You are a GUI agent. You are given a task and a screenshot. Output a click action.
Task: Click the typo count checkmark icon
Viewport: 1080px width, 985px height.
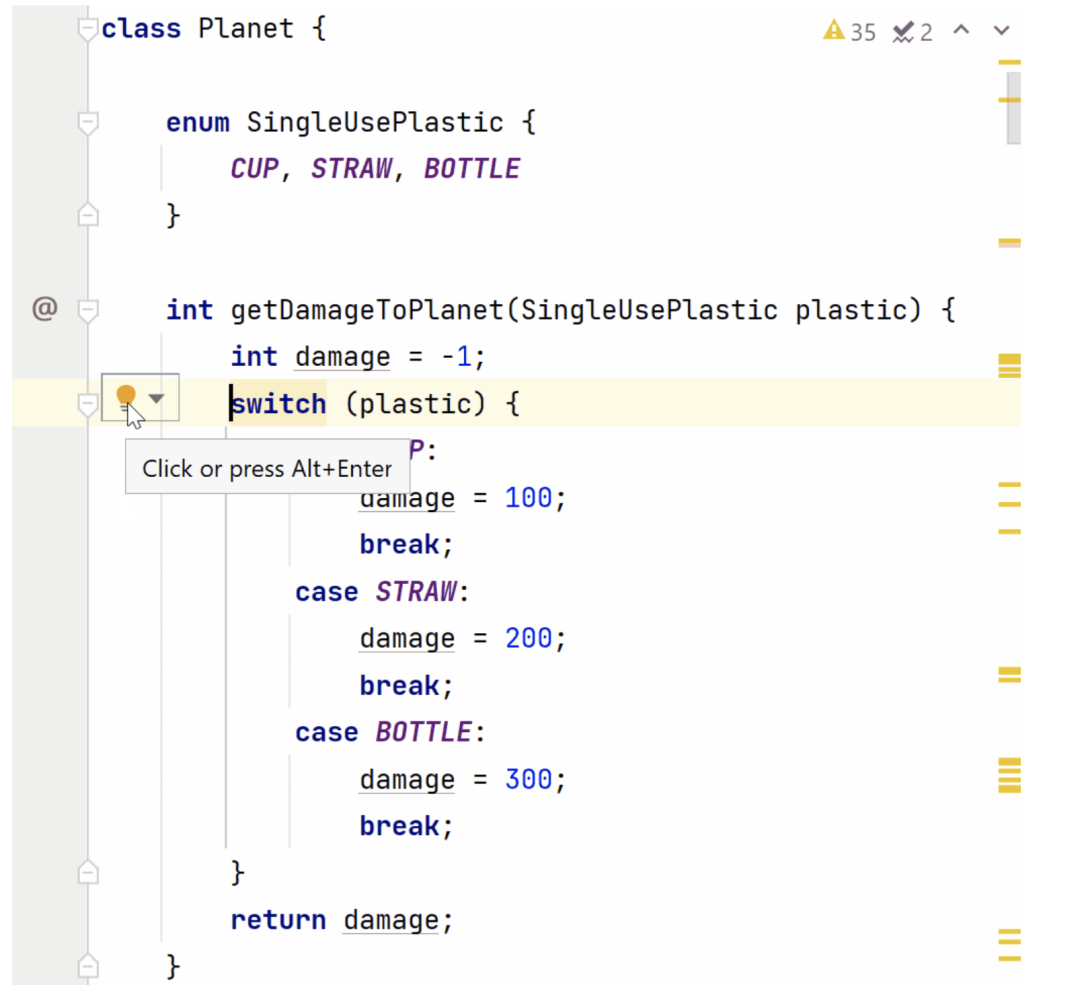pos(903,32)
